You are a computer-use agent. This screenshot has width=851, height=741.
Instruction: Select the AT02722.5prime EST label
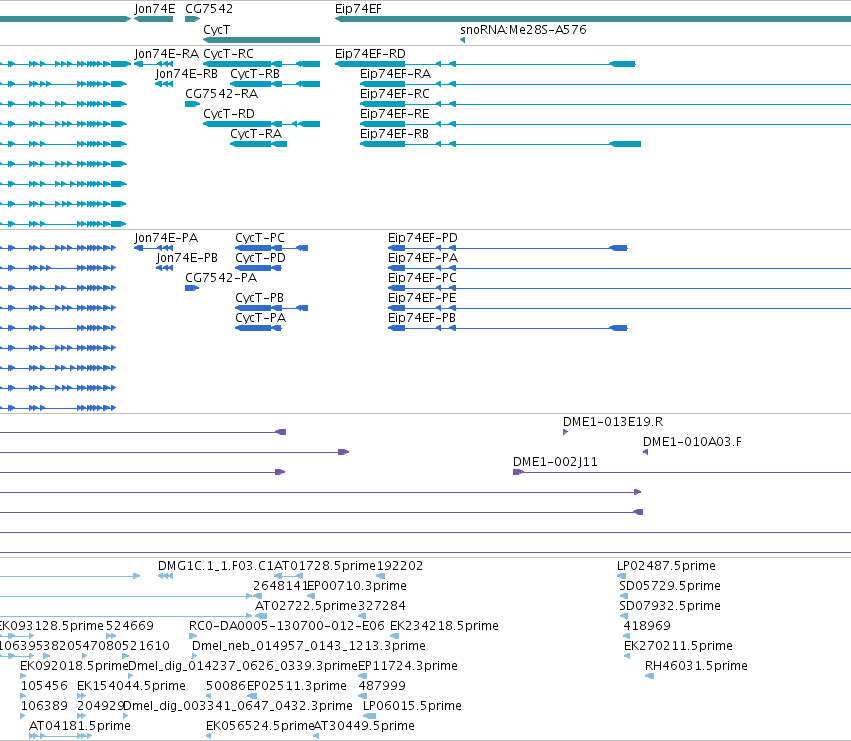(x=306, y=606)
